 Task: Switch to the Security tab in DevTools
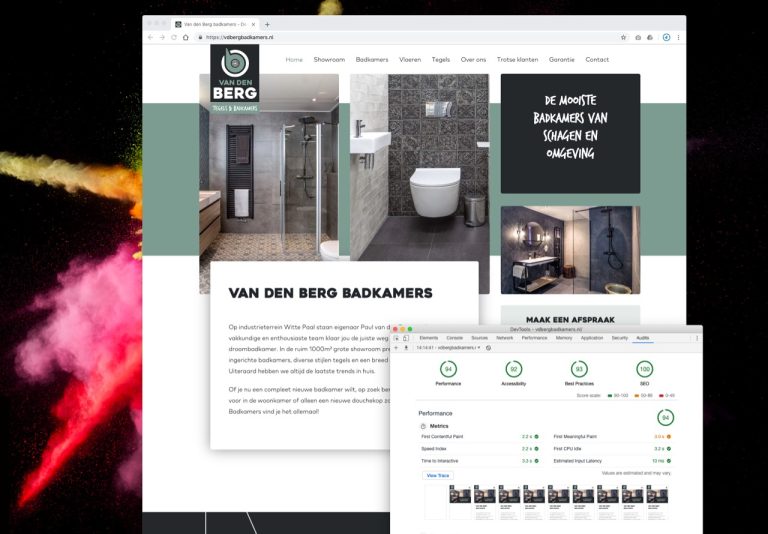620,338
